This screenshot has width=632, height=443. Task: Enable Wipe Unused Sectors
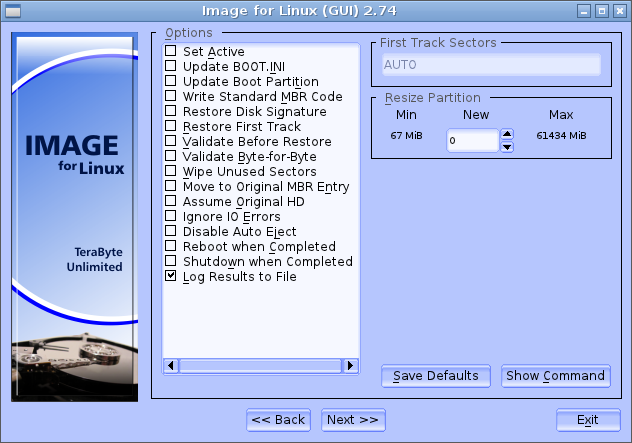pos(170,171)
